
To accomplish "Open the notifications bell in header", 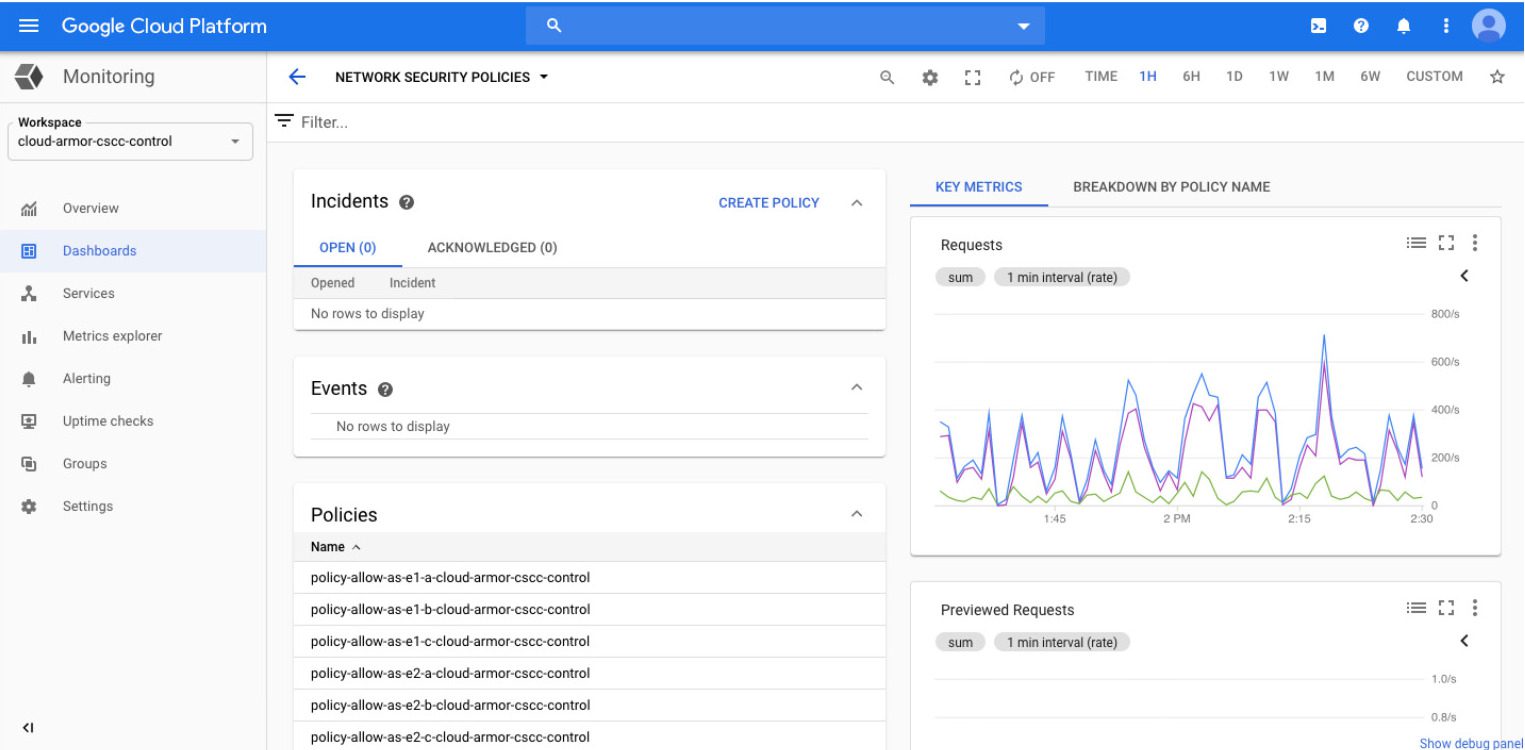I will 1402,26.
